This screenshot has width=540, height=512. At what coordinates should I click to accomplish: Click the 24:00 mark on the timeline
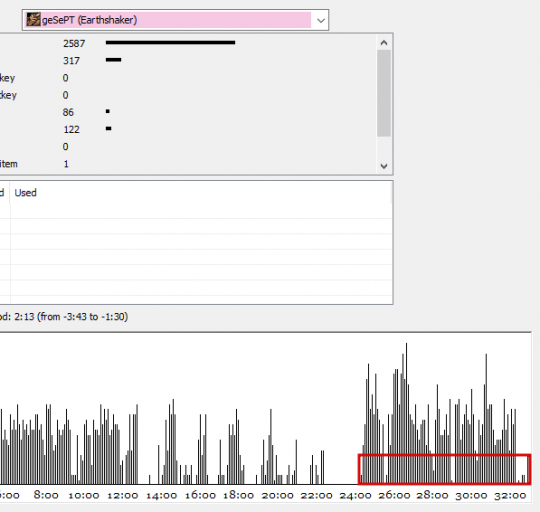[x=355, y=495]
